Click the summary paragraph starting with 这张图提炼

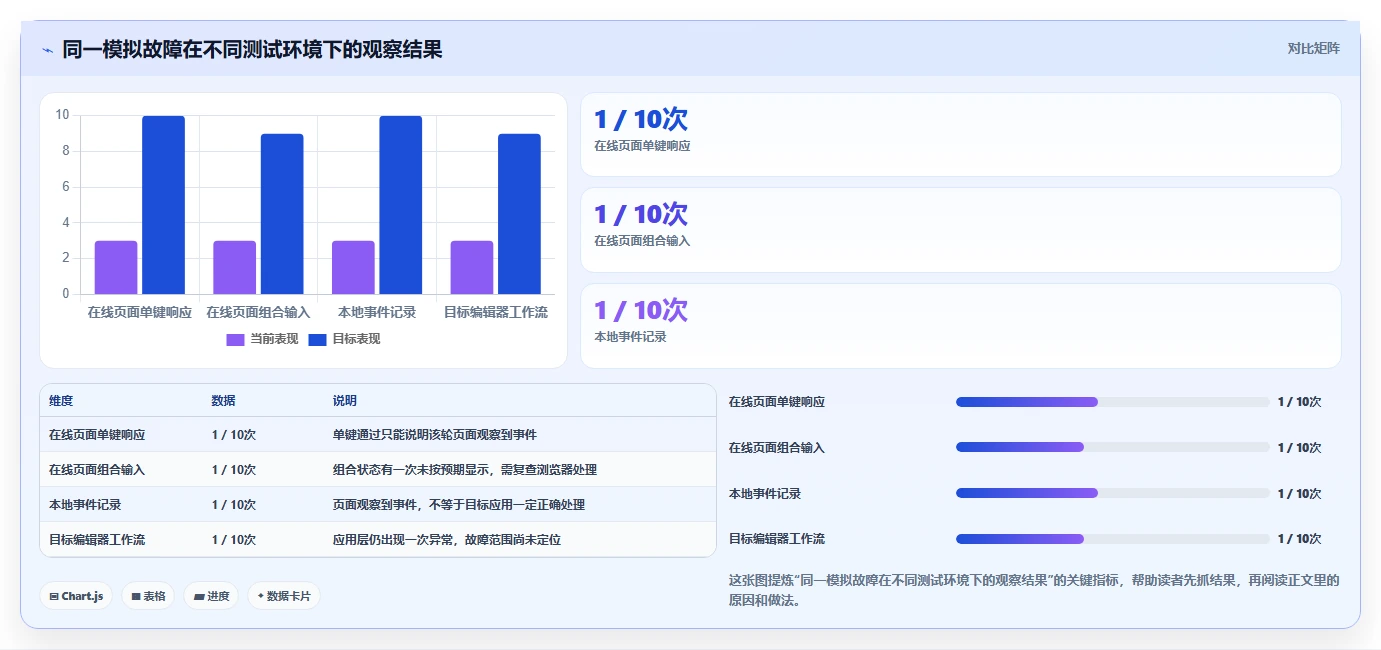click(1034, 591)
